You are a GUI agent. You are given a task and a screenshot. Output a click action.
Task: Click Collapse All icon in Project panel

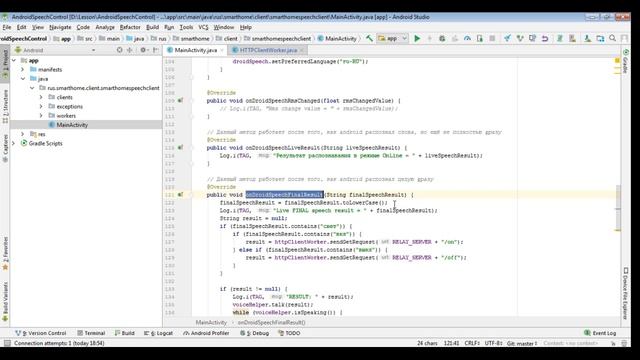click(x=130, y=50)
